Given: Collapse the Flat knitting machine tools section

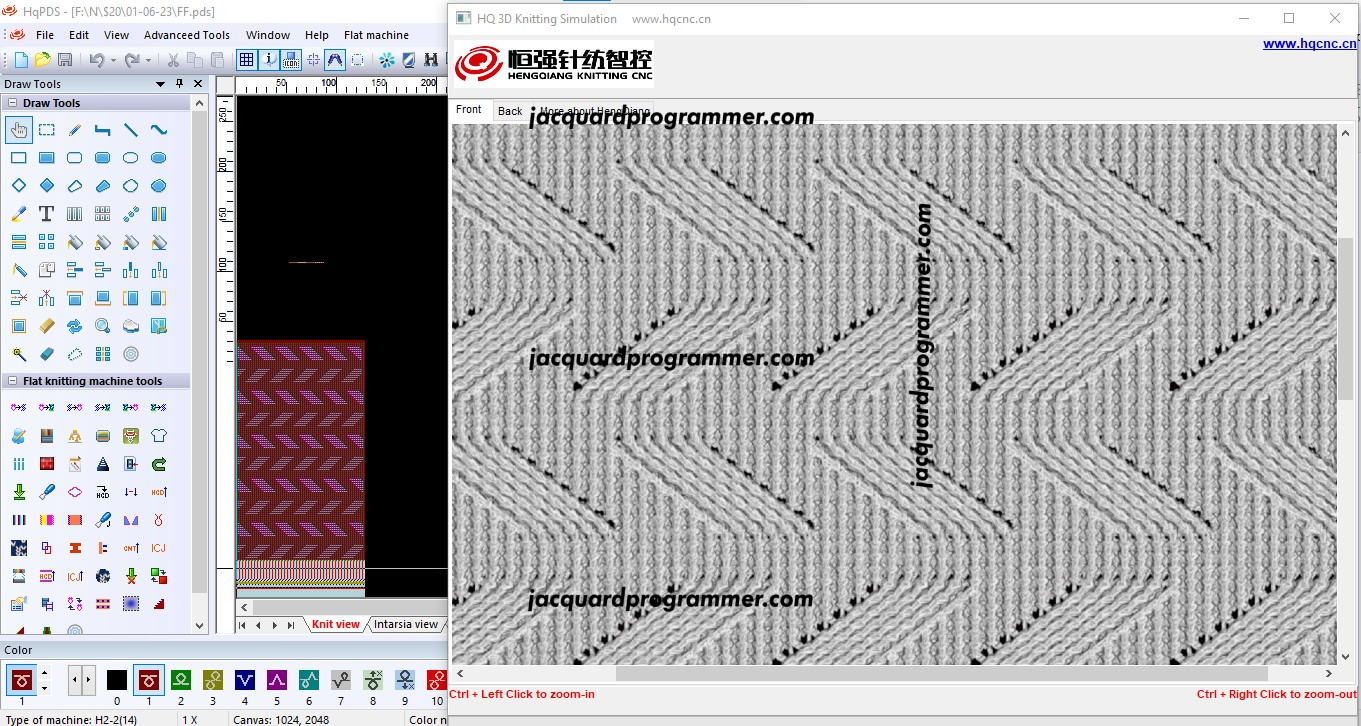Looking at the screenshot, I should coord(12,381).
